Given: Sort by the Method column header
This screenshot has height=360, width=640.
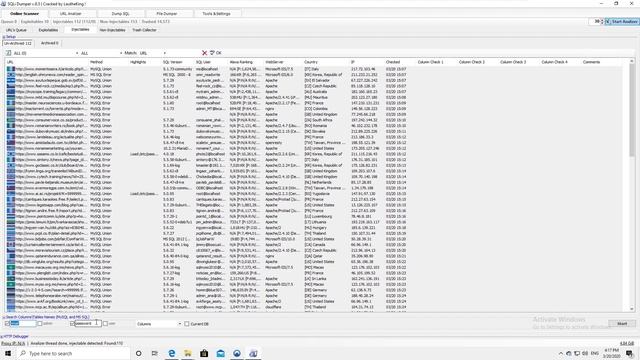Looking at the screenshot, I should pos(97,62).
